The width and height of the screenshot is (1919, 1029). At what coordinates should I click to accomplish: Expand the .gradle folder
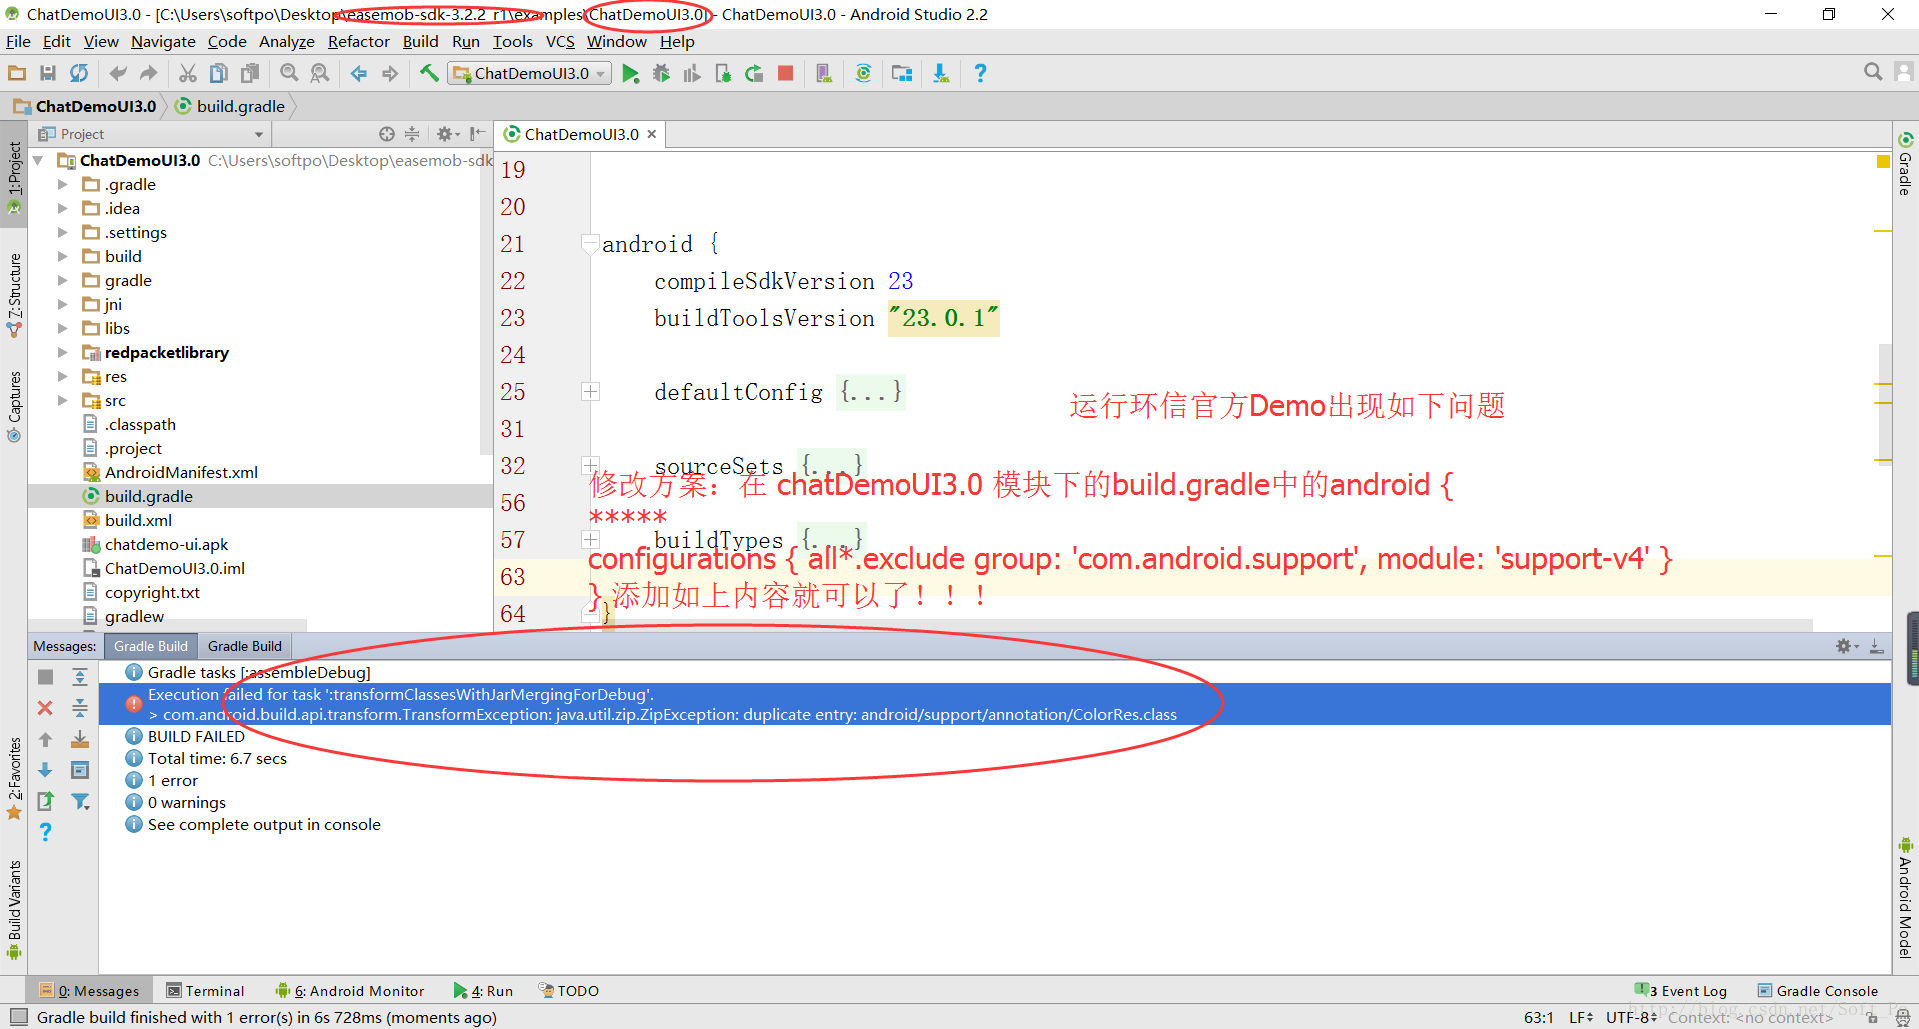click(63, 184)
